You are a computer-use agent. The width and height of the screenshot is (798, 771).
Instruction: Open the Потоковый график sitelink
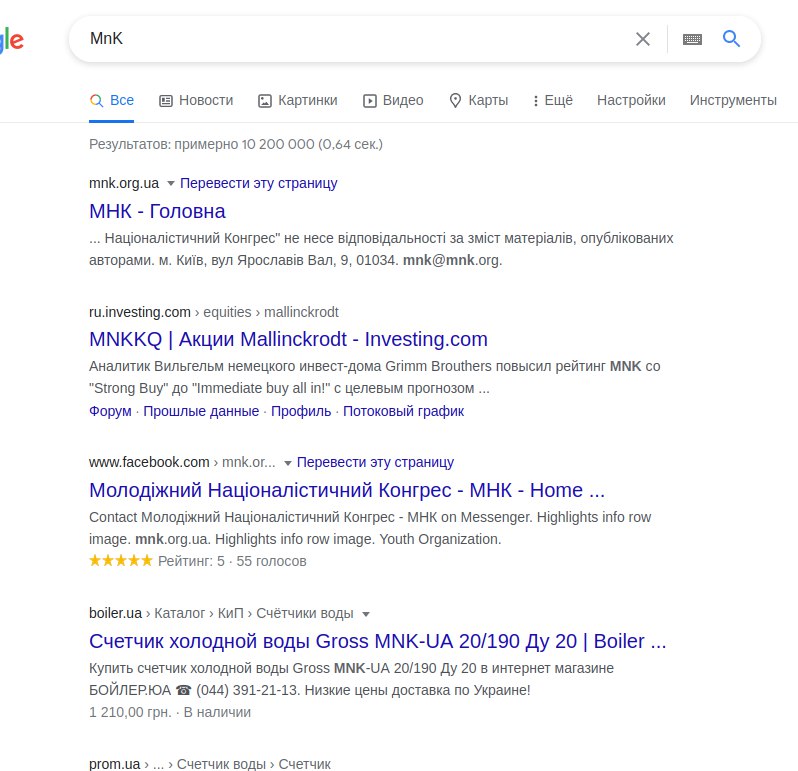click(403, 411)
